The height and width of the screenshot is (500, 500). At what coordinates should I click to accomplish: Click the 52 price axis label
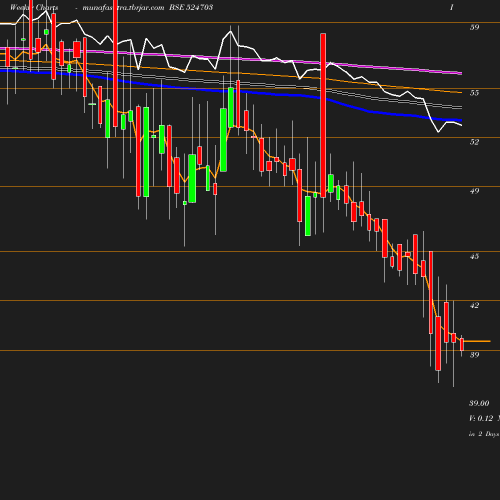[474, 142]
